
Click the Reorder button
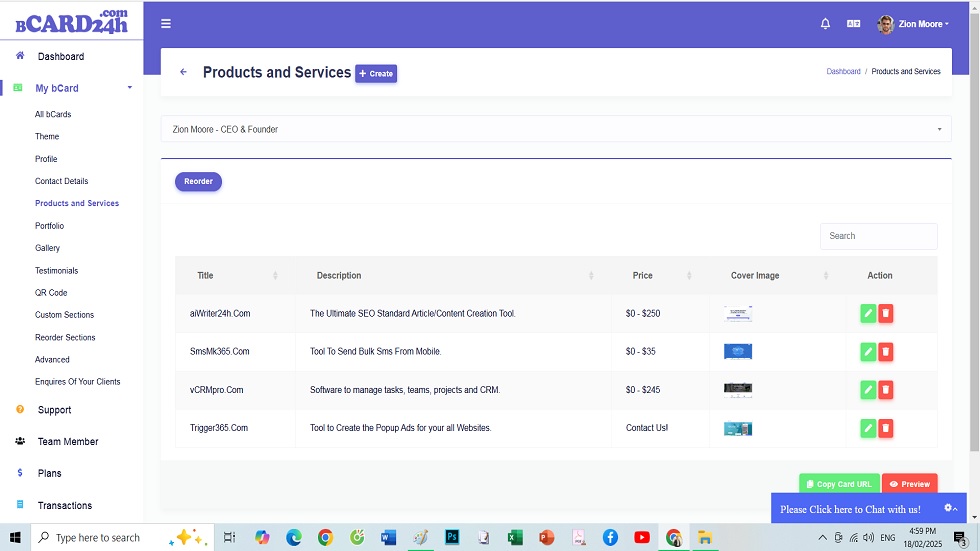tap(198, 181)
